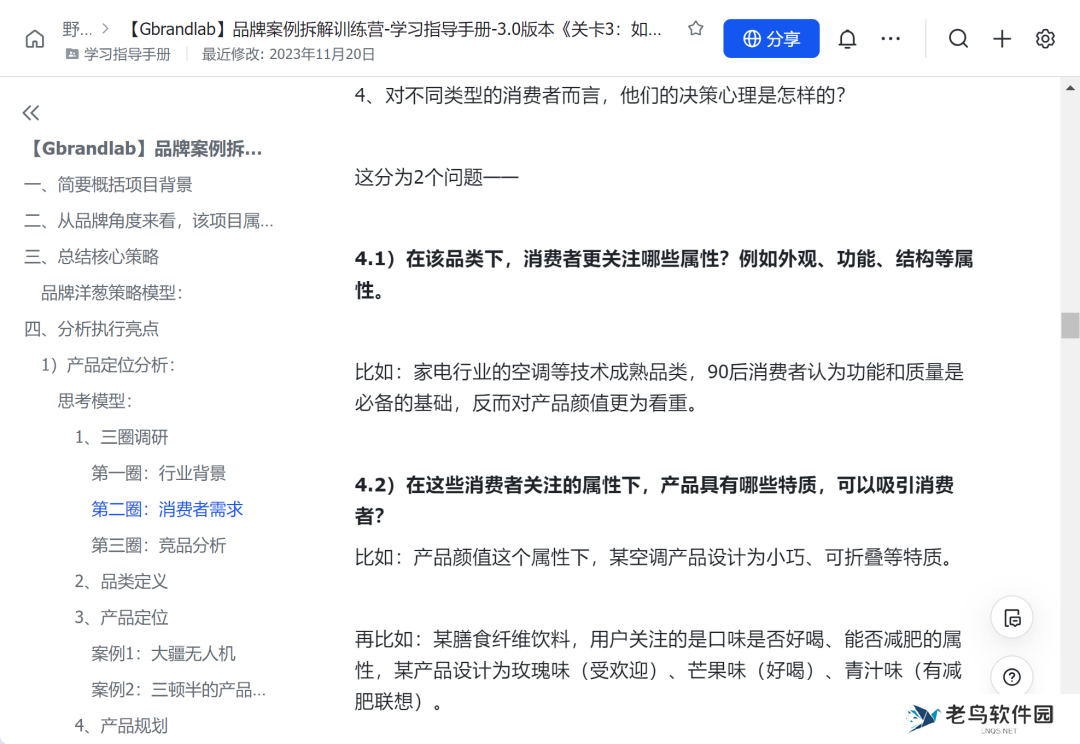The image size is (1080, 744).
Task: Create new content with the plus icon
Action: 1001,38
